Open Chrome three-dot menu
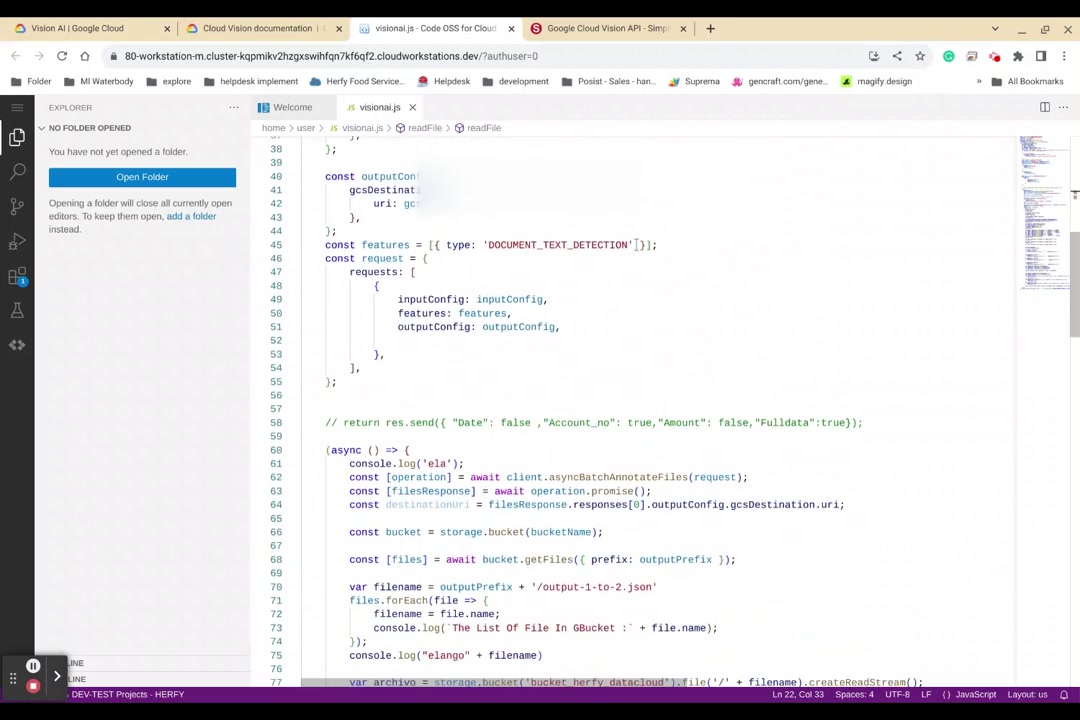 pos(1064,56)
